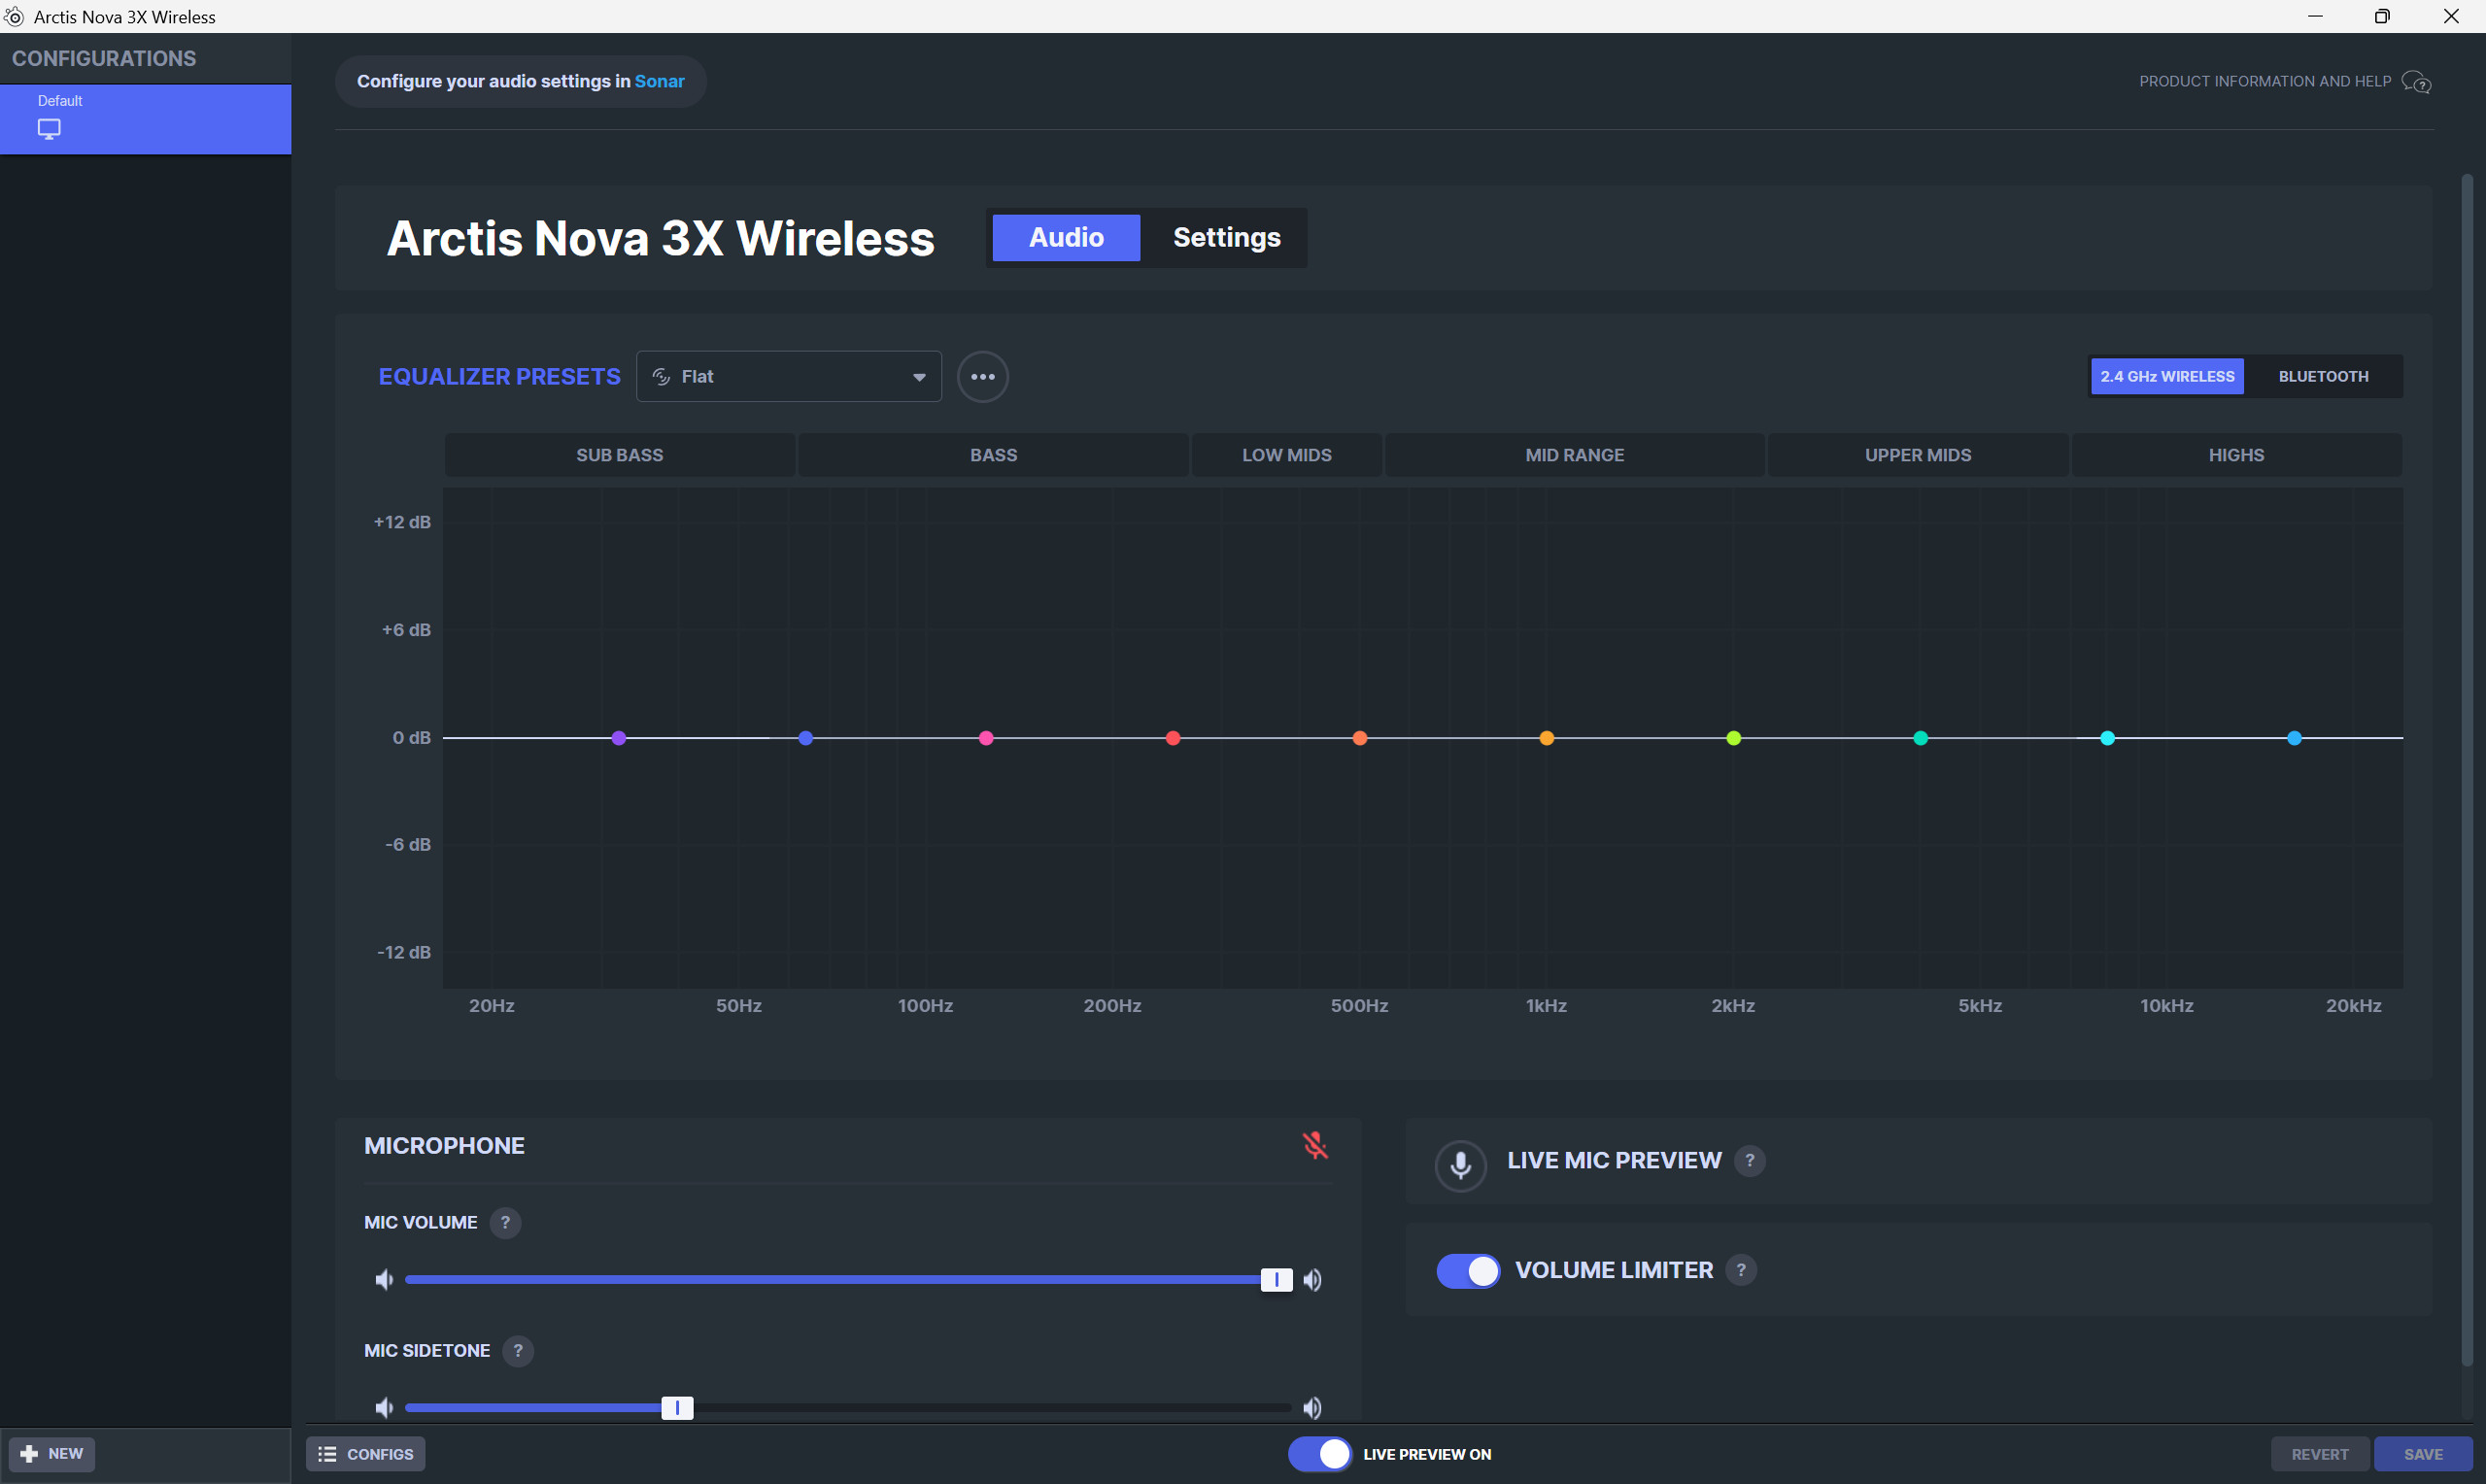Viewport: 2486px width, 1484px height.
Task: Click the 1kHz frequency axis label
Action: click(x=1546, y=1006)
